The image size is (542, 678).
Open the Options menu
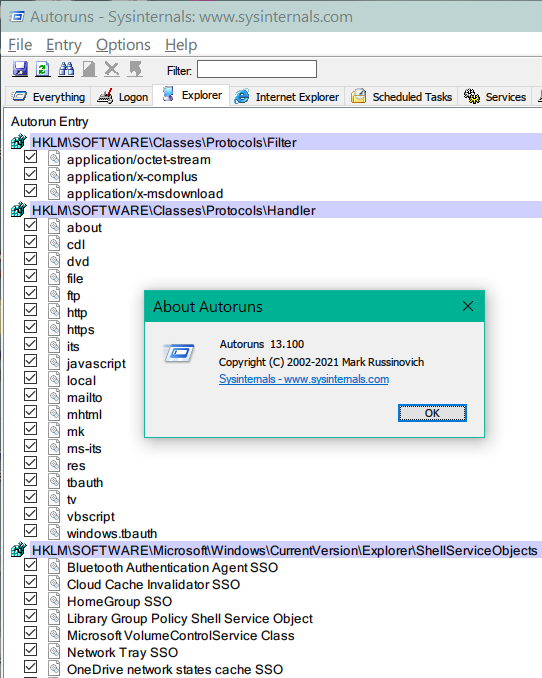[123, 45]
